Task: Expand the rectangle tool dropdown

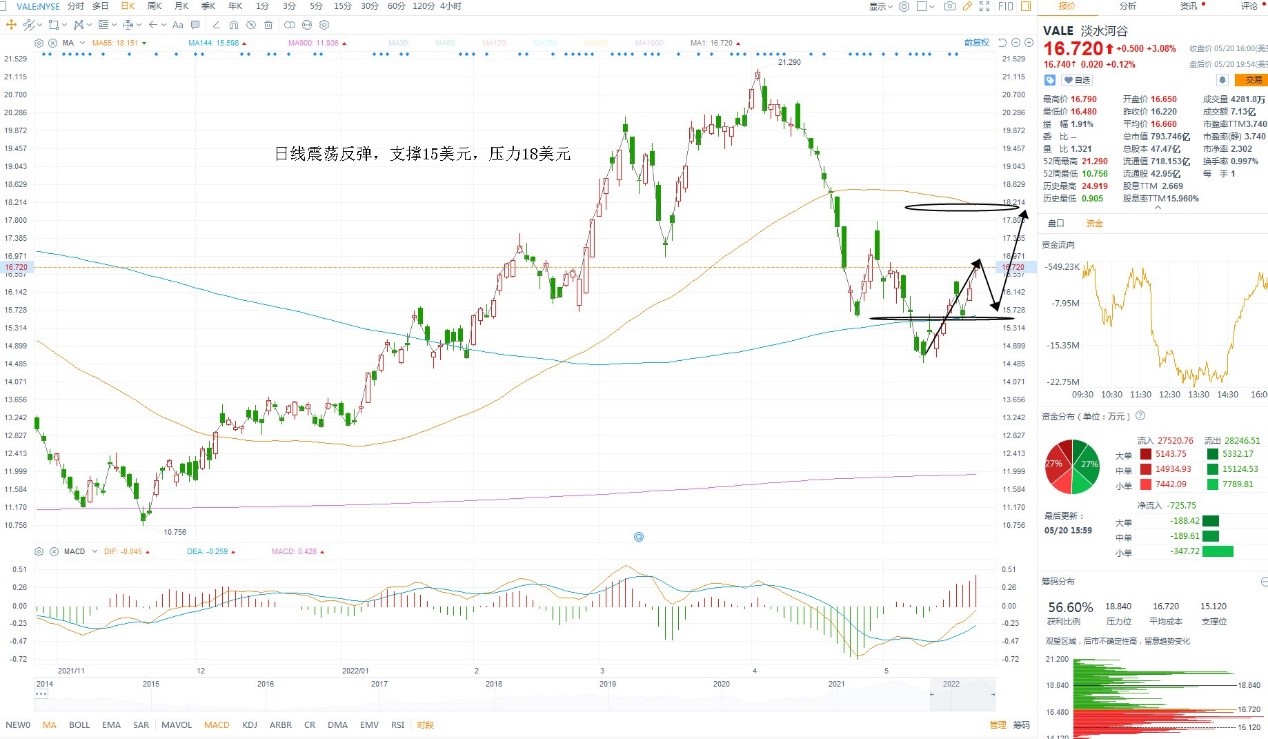Action: tap(64, 24)
